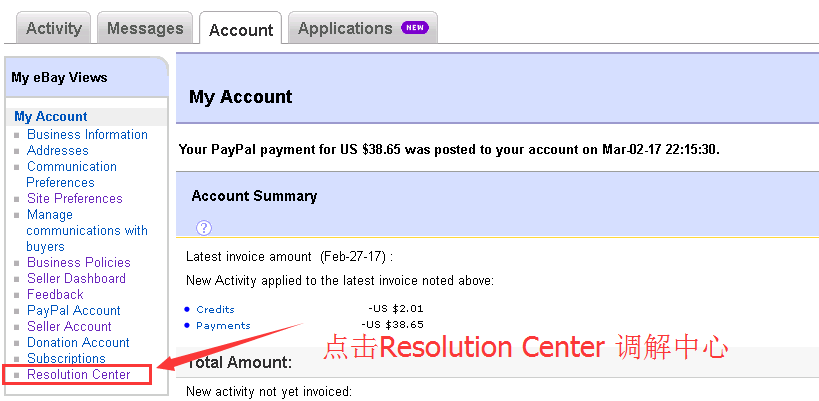Open Communication Preferences link
Image resolution: width=819 pixels, height=401 pixels.
click(72, 175)
